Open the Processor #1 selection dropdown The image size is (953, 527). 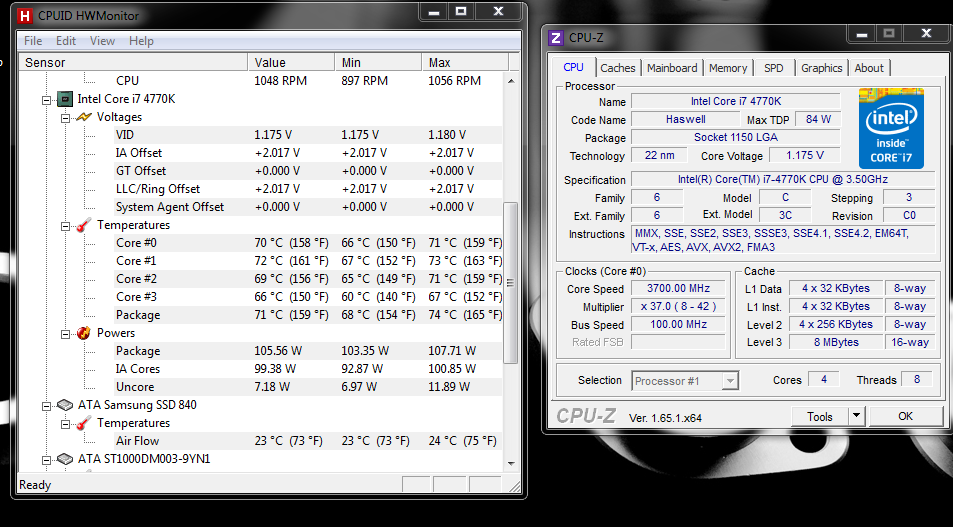click(x=730, y=381)
